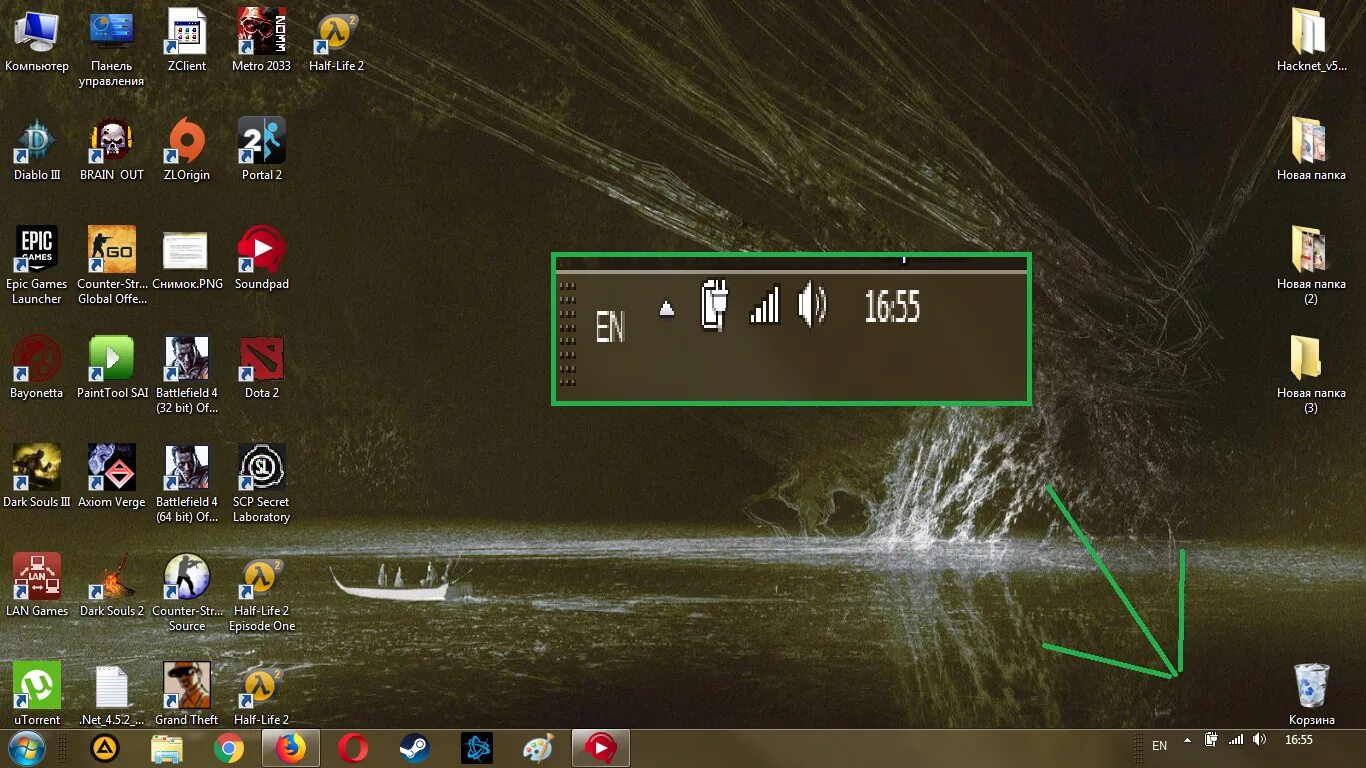Select the uTorrent desktop icon

click(x=37, y=693)
